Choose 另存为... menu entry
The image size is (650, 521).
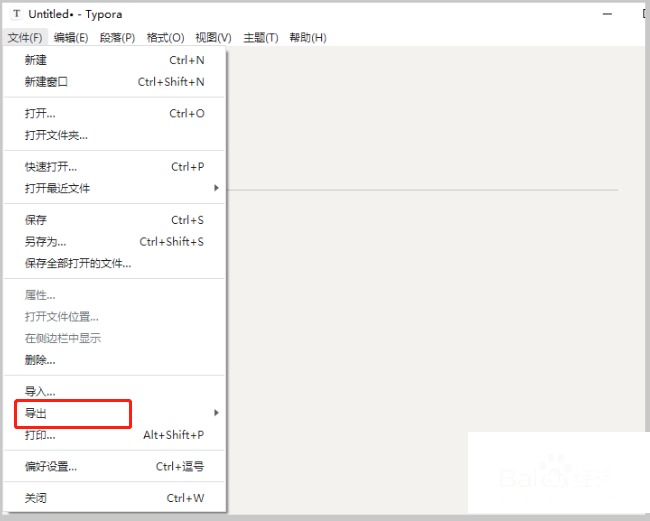point(114,242)
